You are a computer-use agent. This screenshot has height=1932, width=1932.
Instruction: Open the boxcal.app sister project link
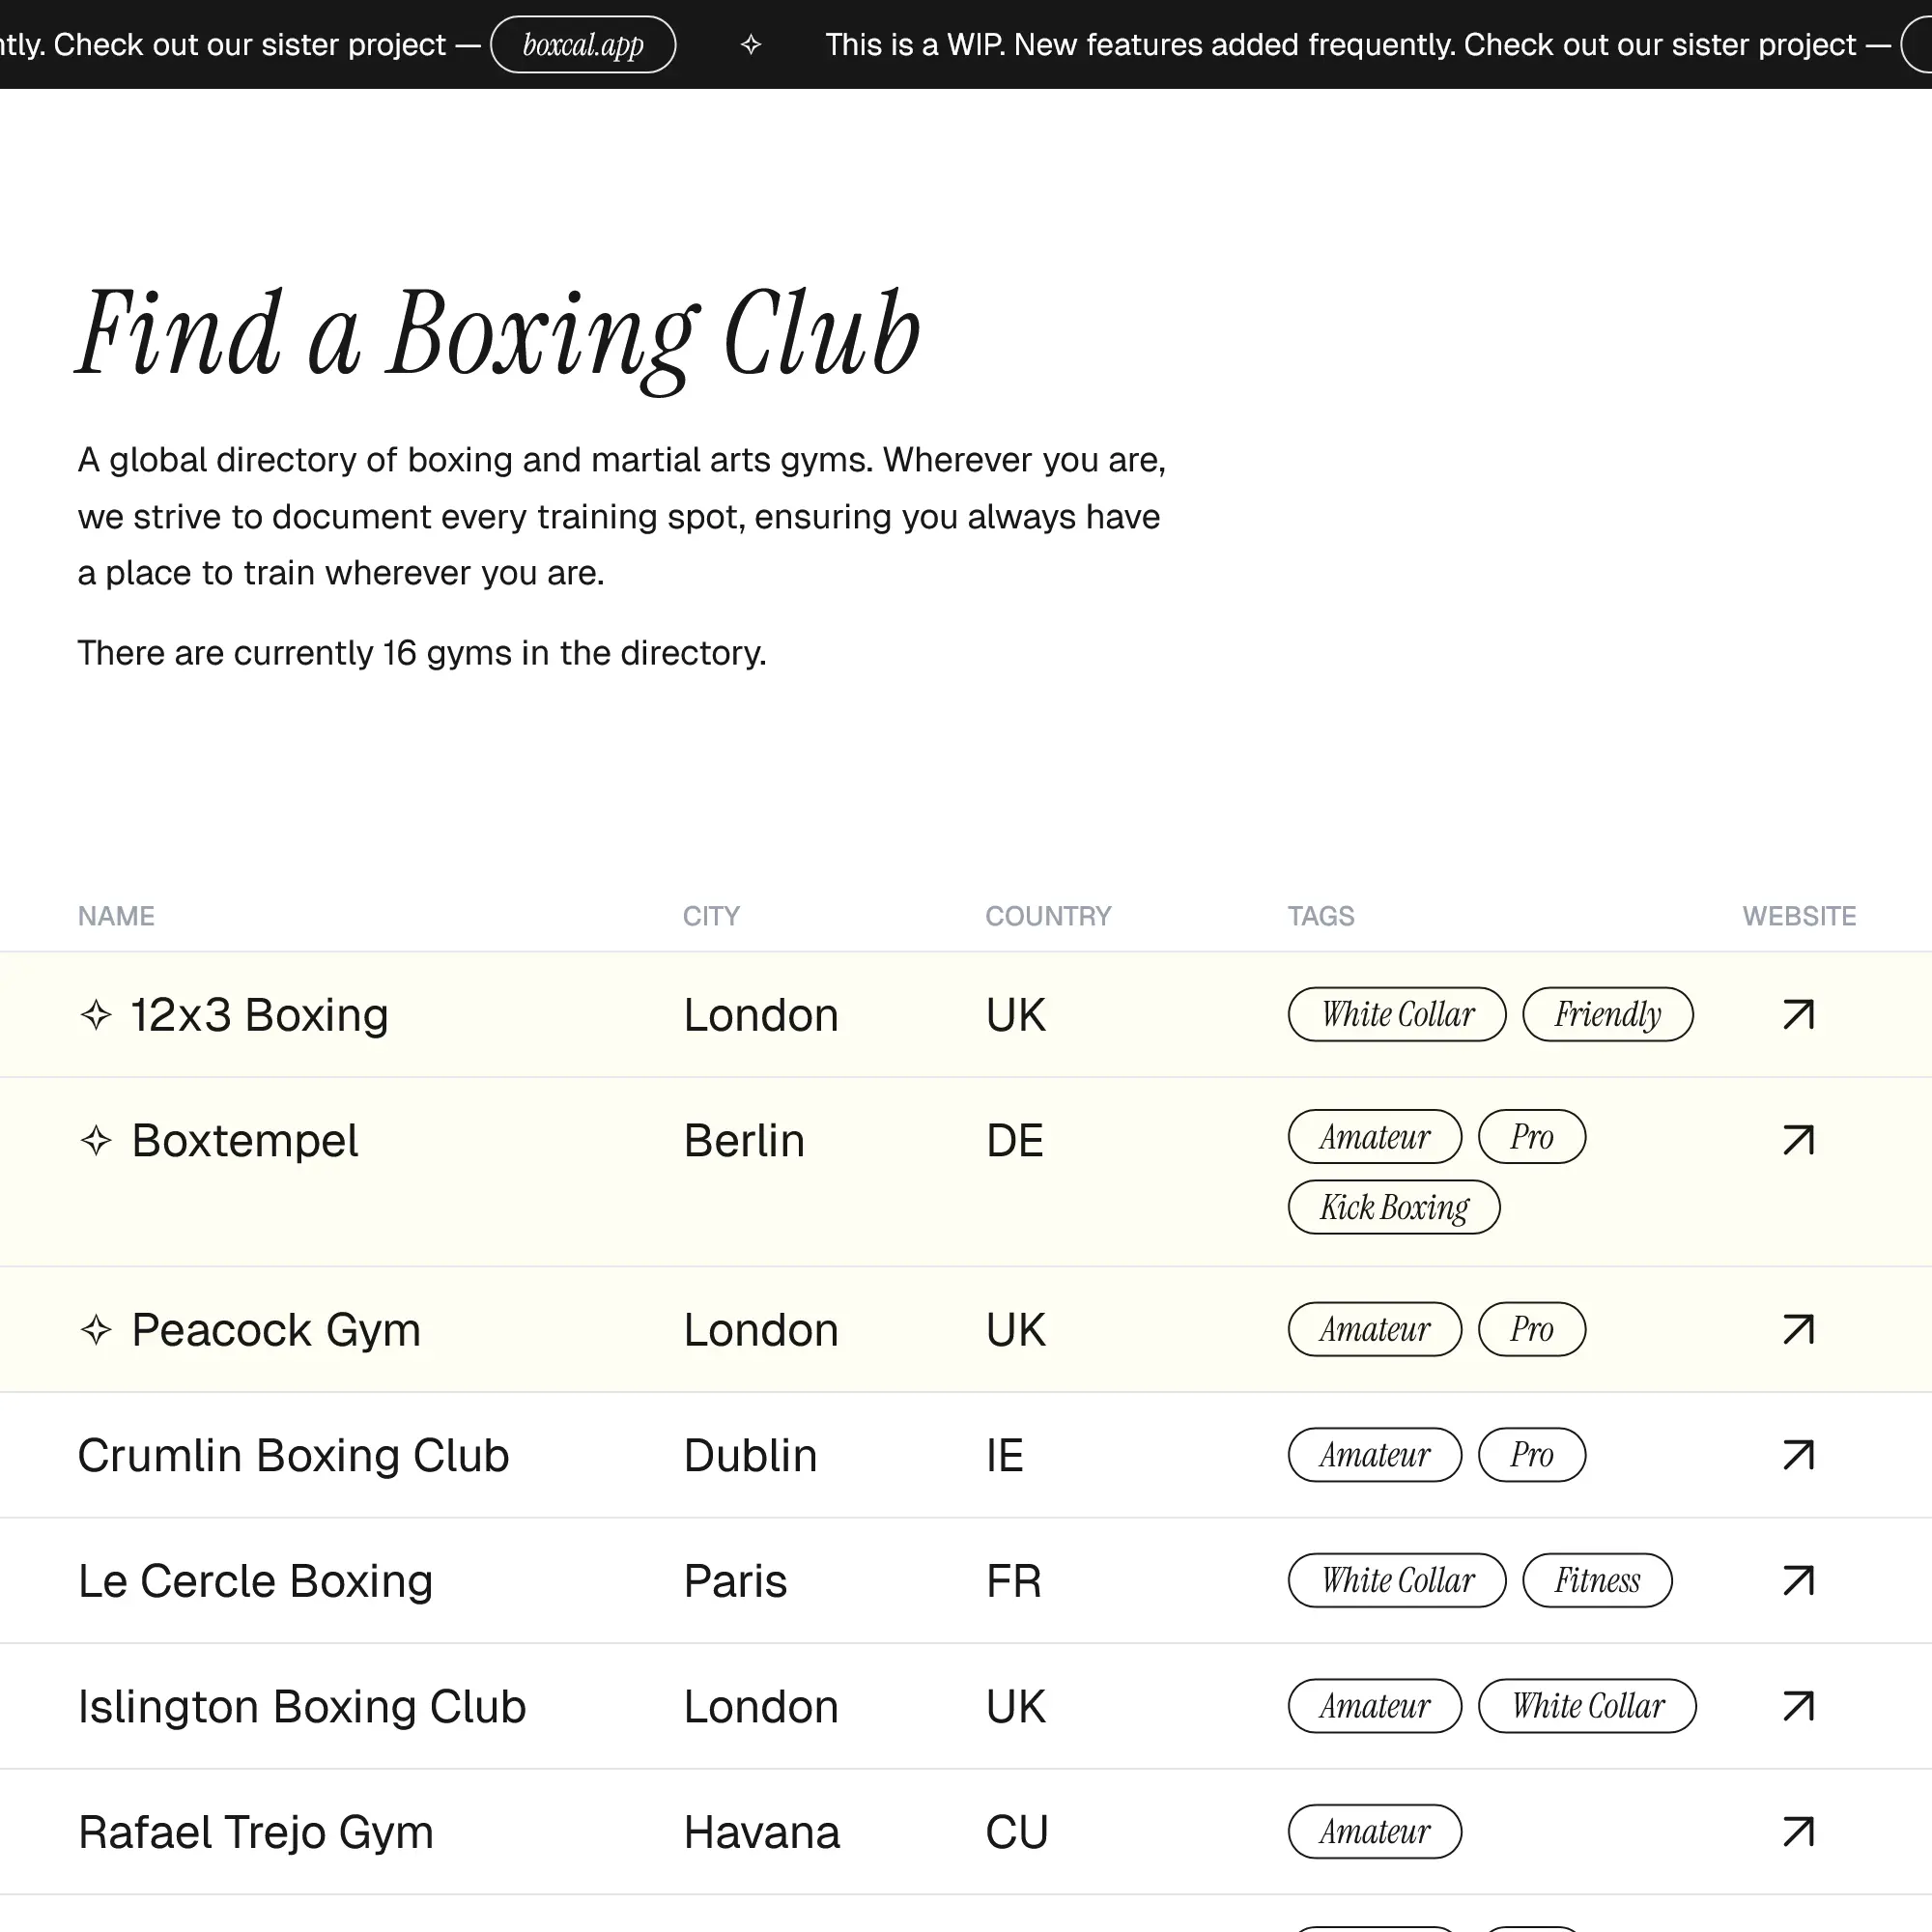pos(583,44)
